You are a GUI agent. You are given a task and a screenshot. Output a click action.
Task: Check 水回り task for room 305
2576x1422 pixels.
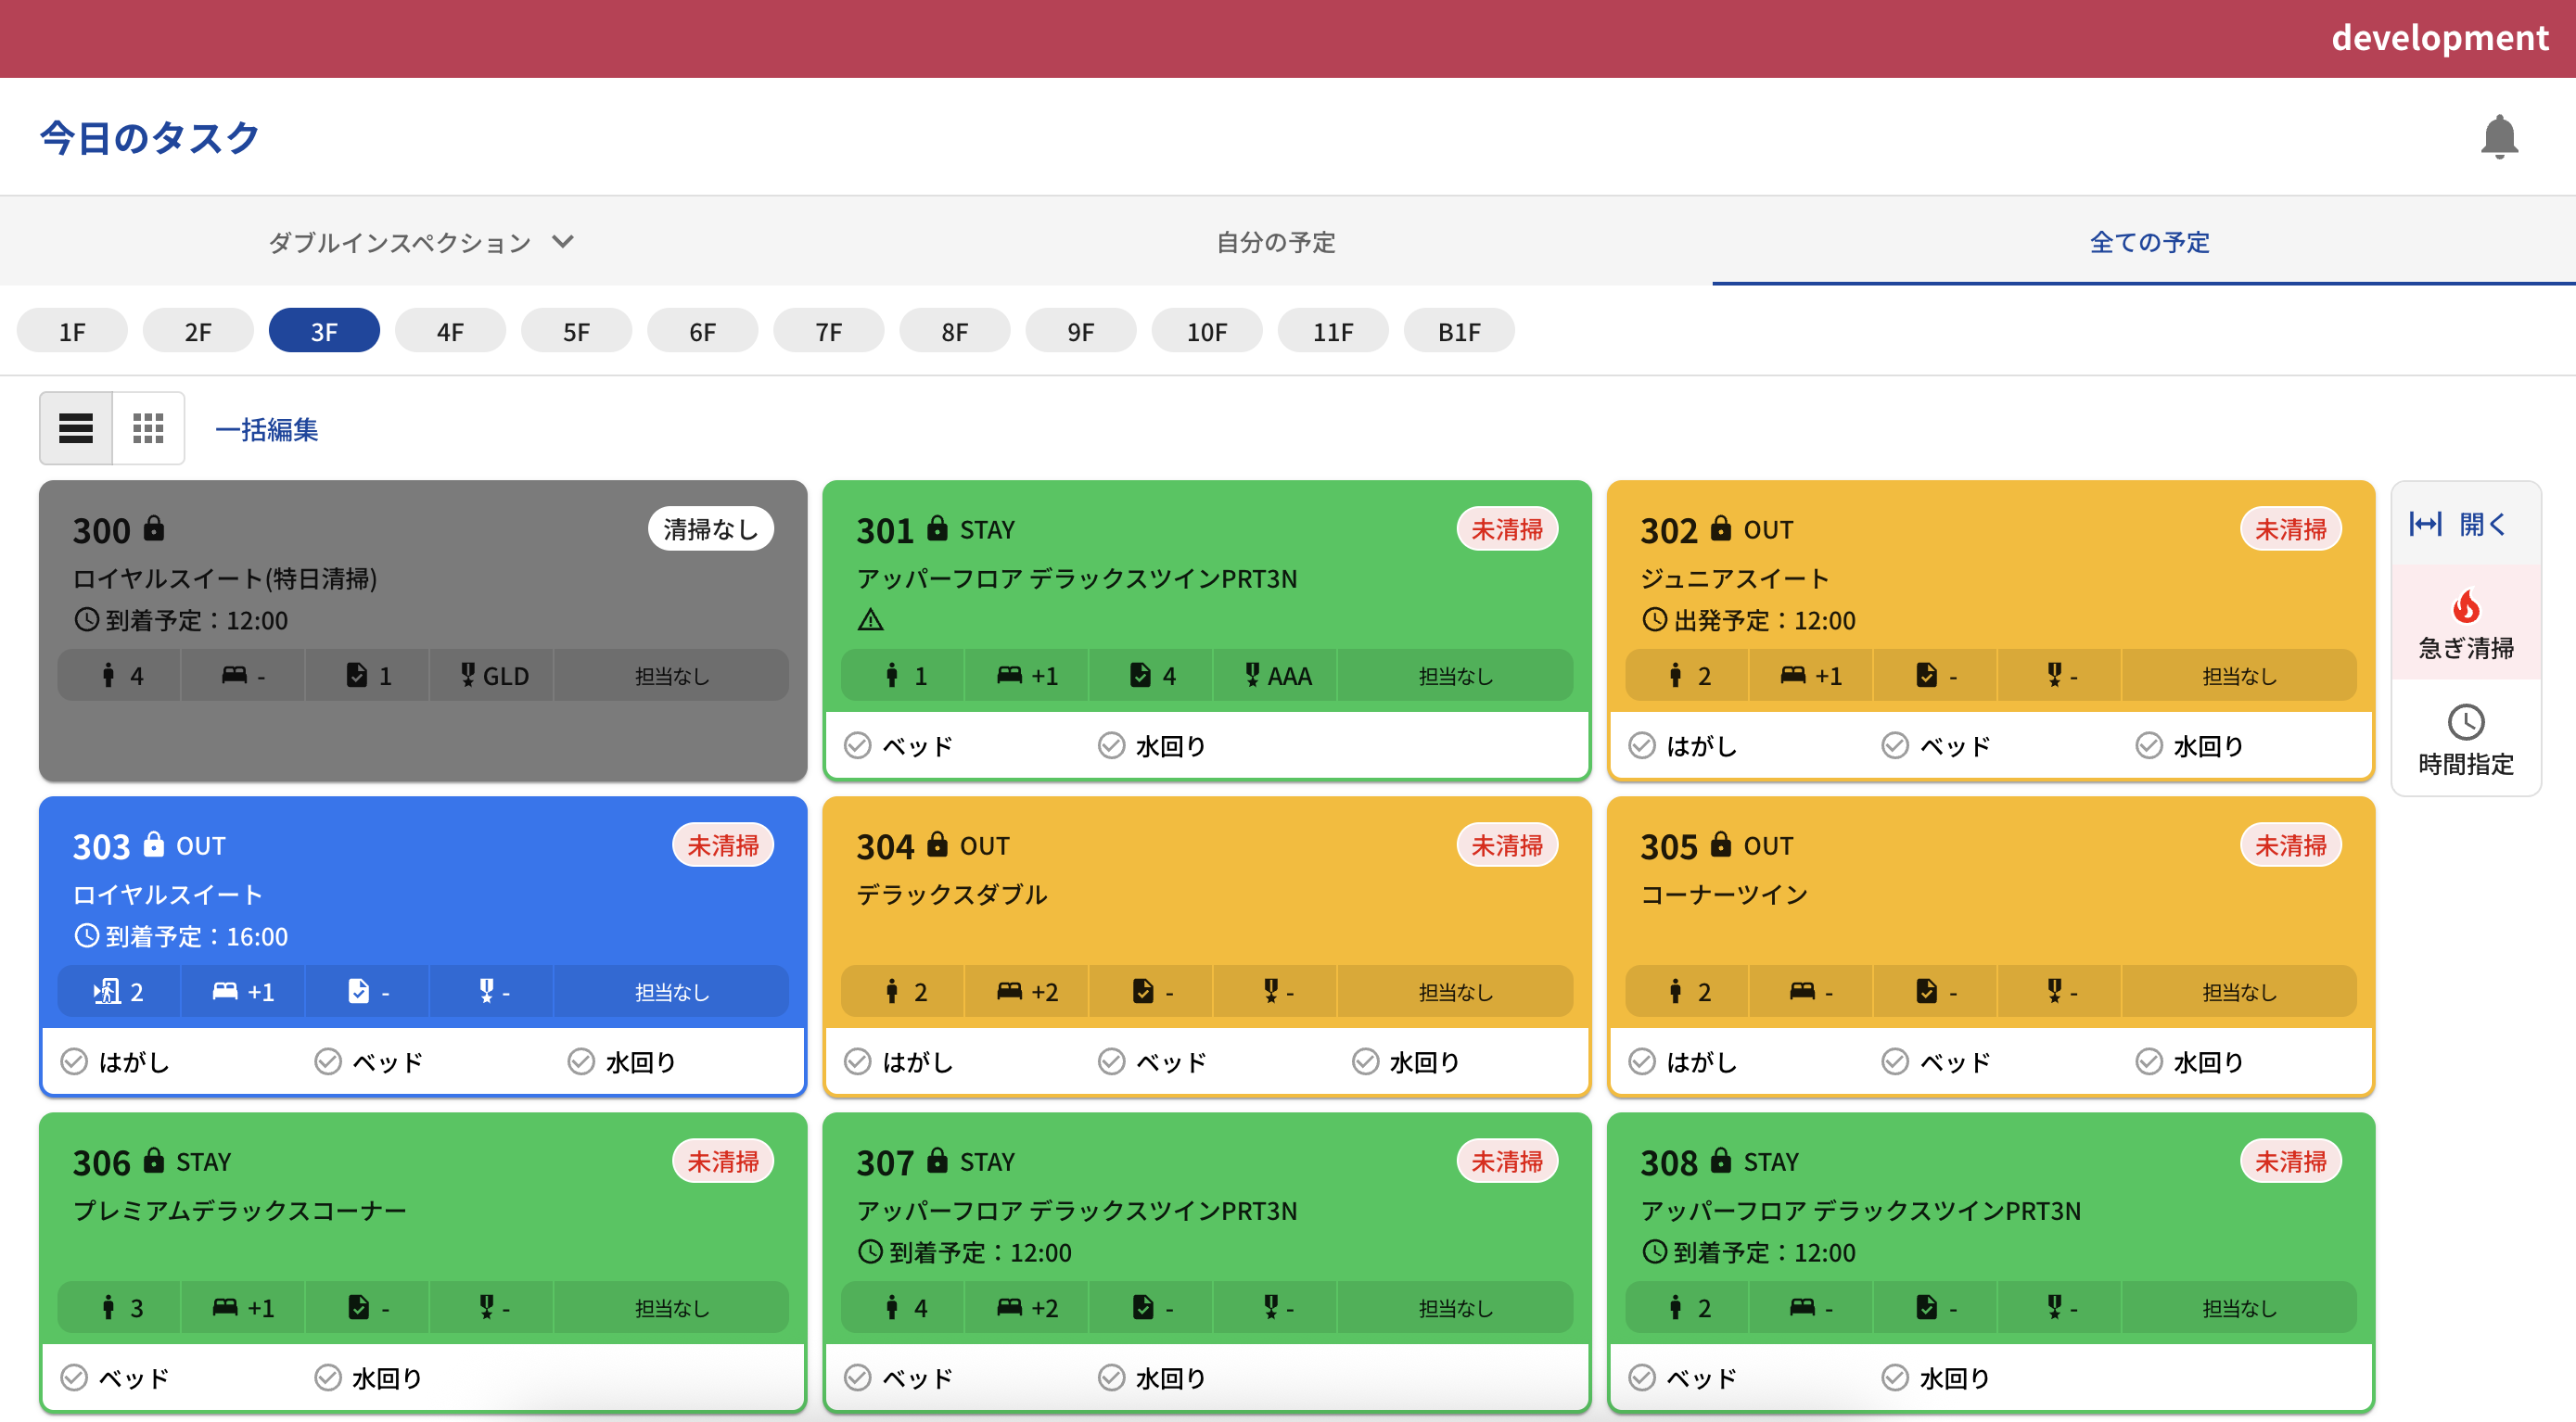[2148, 1062]
